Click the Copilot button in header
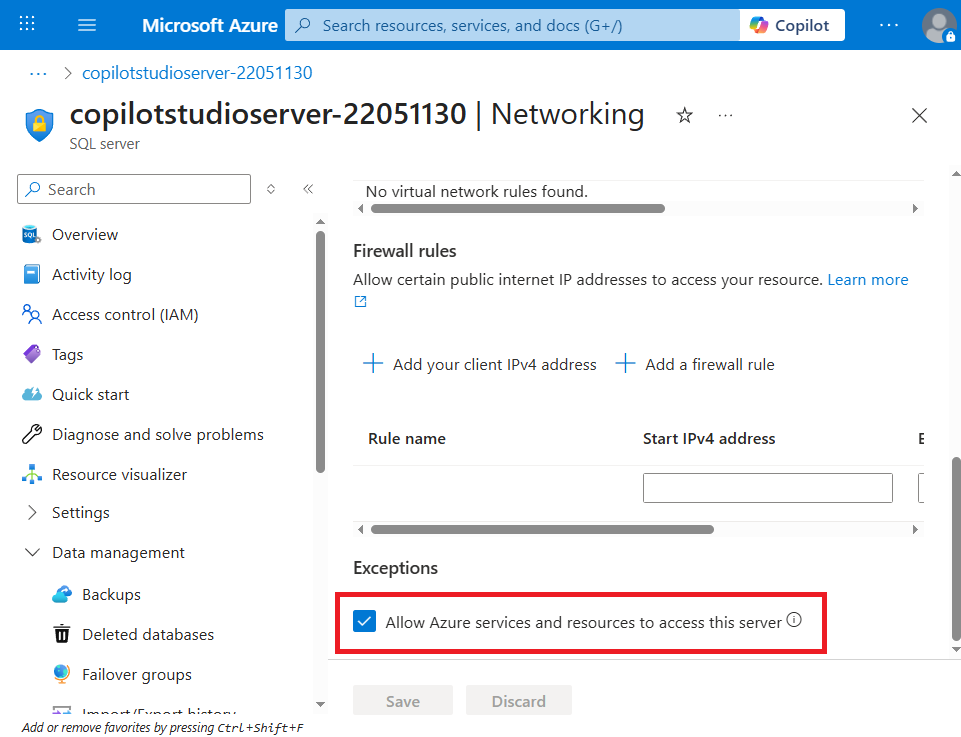Screen dimensions: 961x737 pyautogui.click(x=791, y=25)
